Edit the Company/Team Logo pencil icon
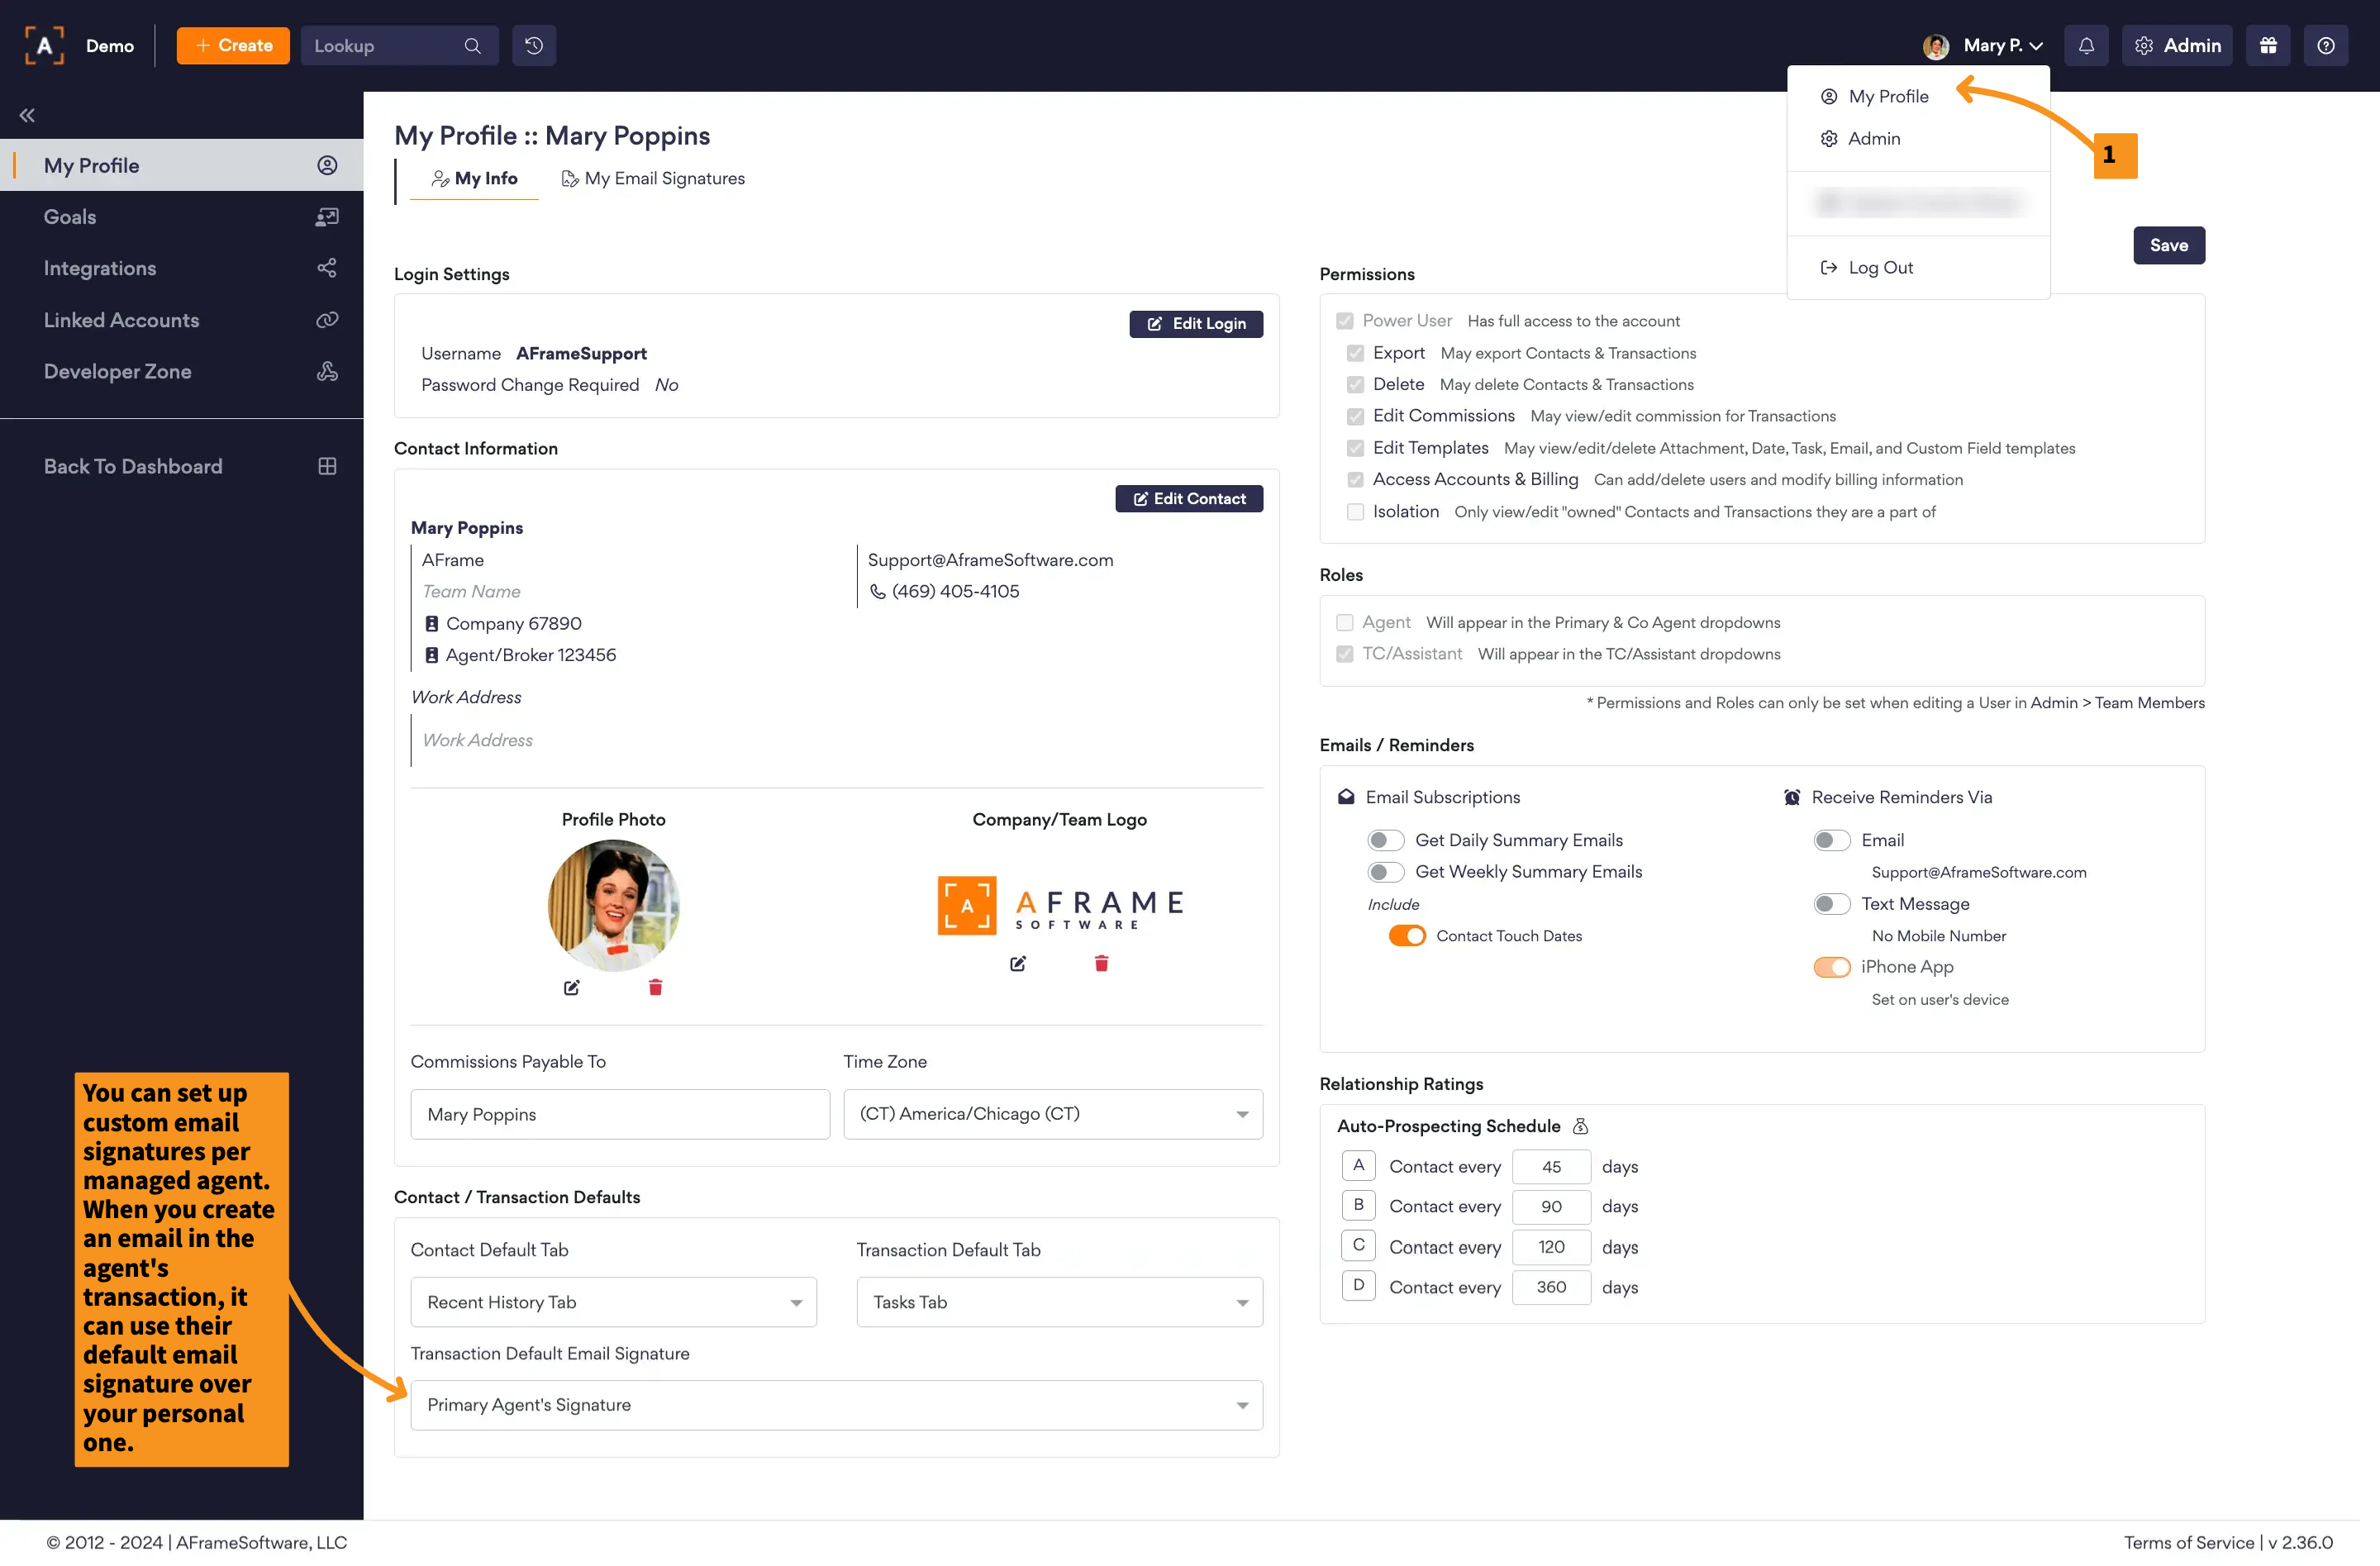This screenshot has height=1566, width=2380. coord(1018,963)
